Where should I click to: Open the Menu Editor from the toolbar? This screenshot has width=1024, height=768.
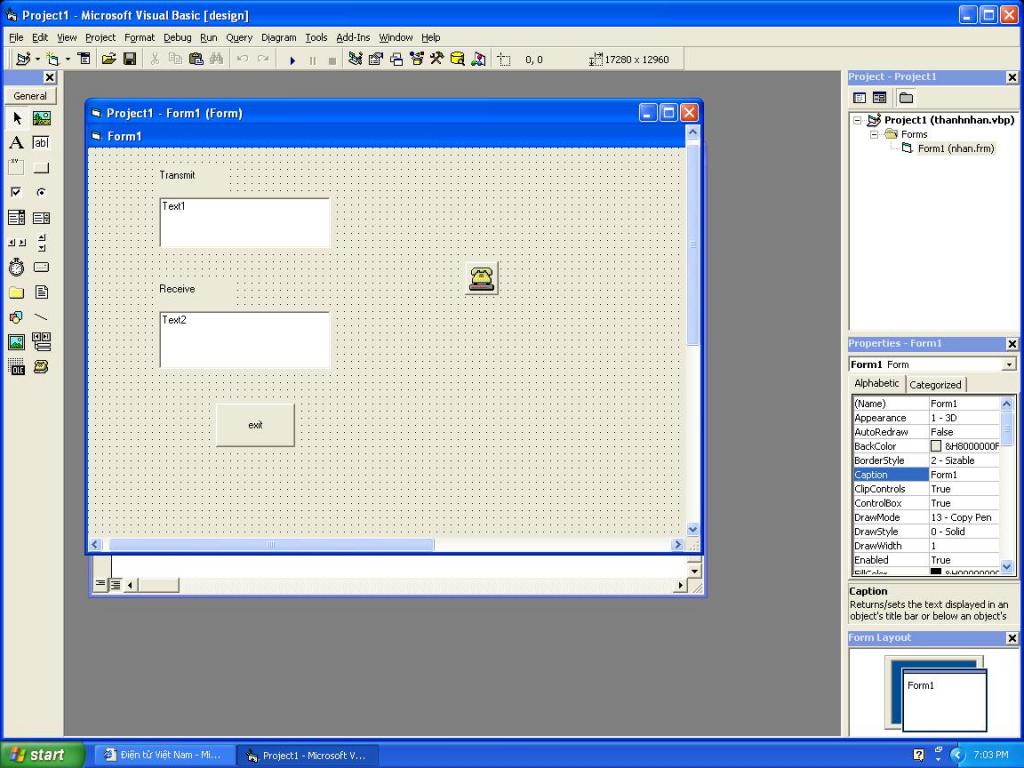tap(84, 59)
